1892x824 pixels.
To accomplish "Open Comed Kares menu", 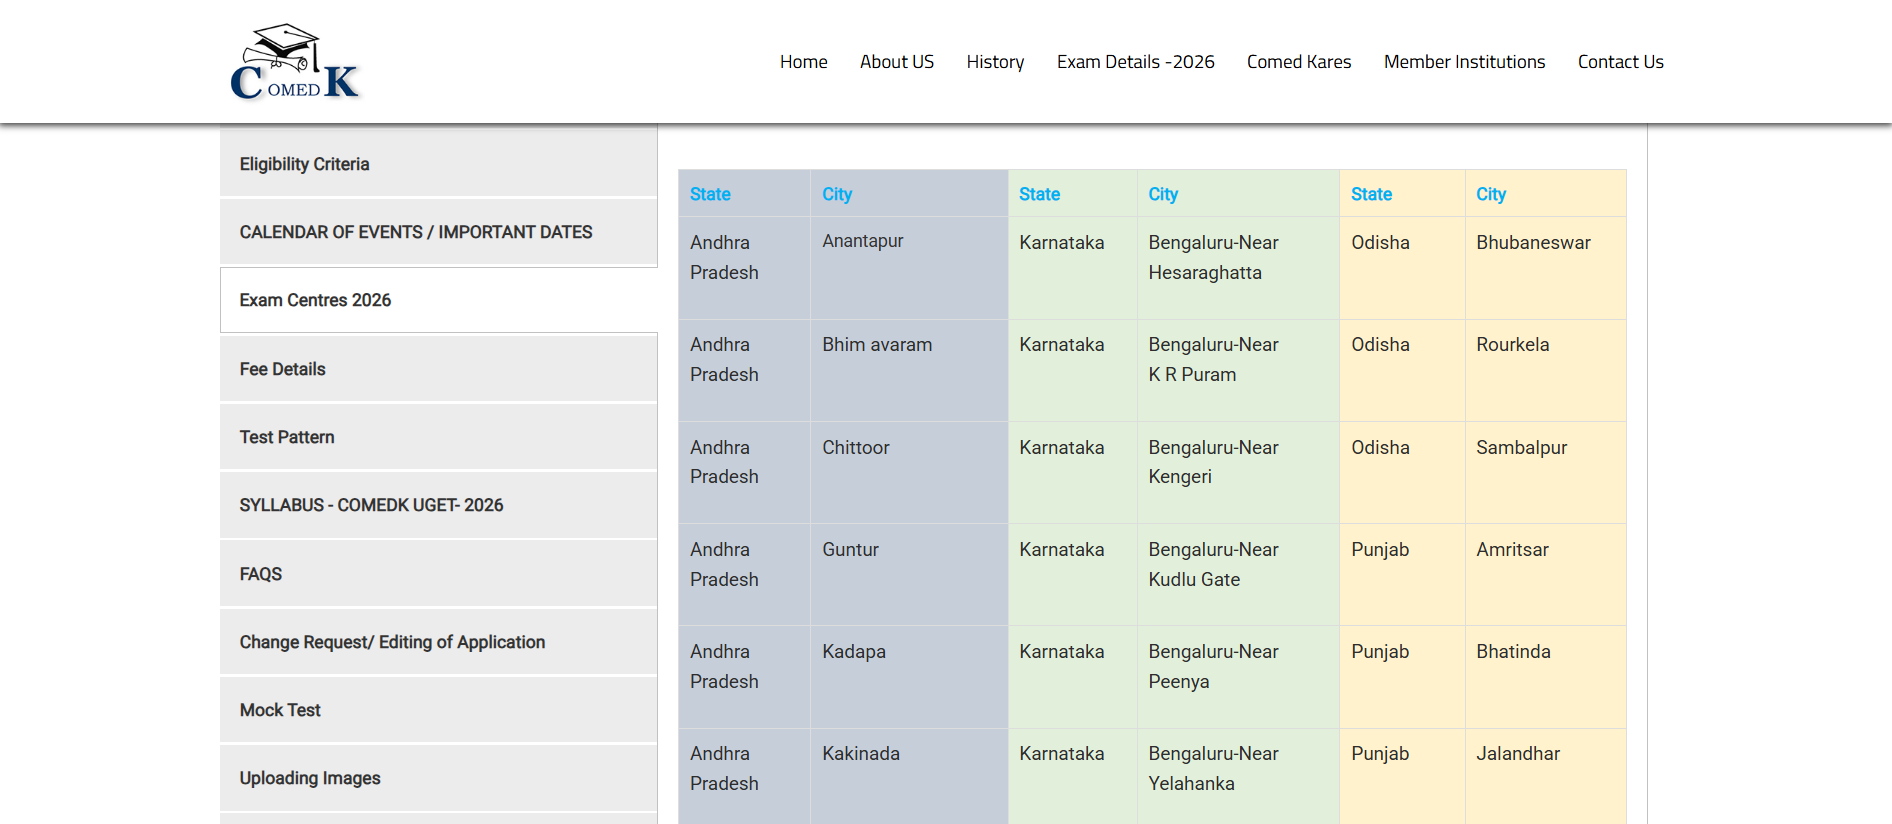I will pos(1298,62).
